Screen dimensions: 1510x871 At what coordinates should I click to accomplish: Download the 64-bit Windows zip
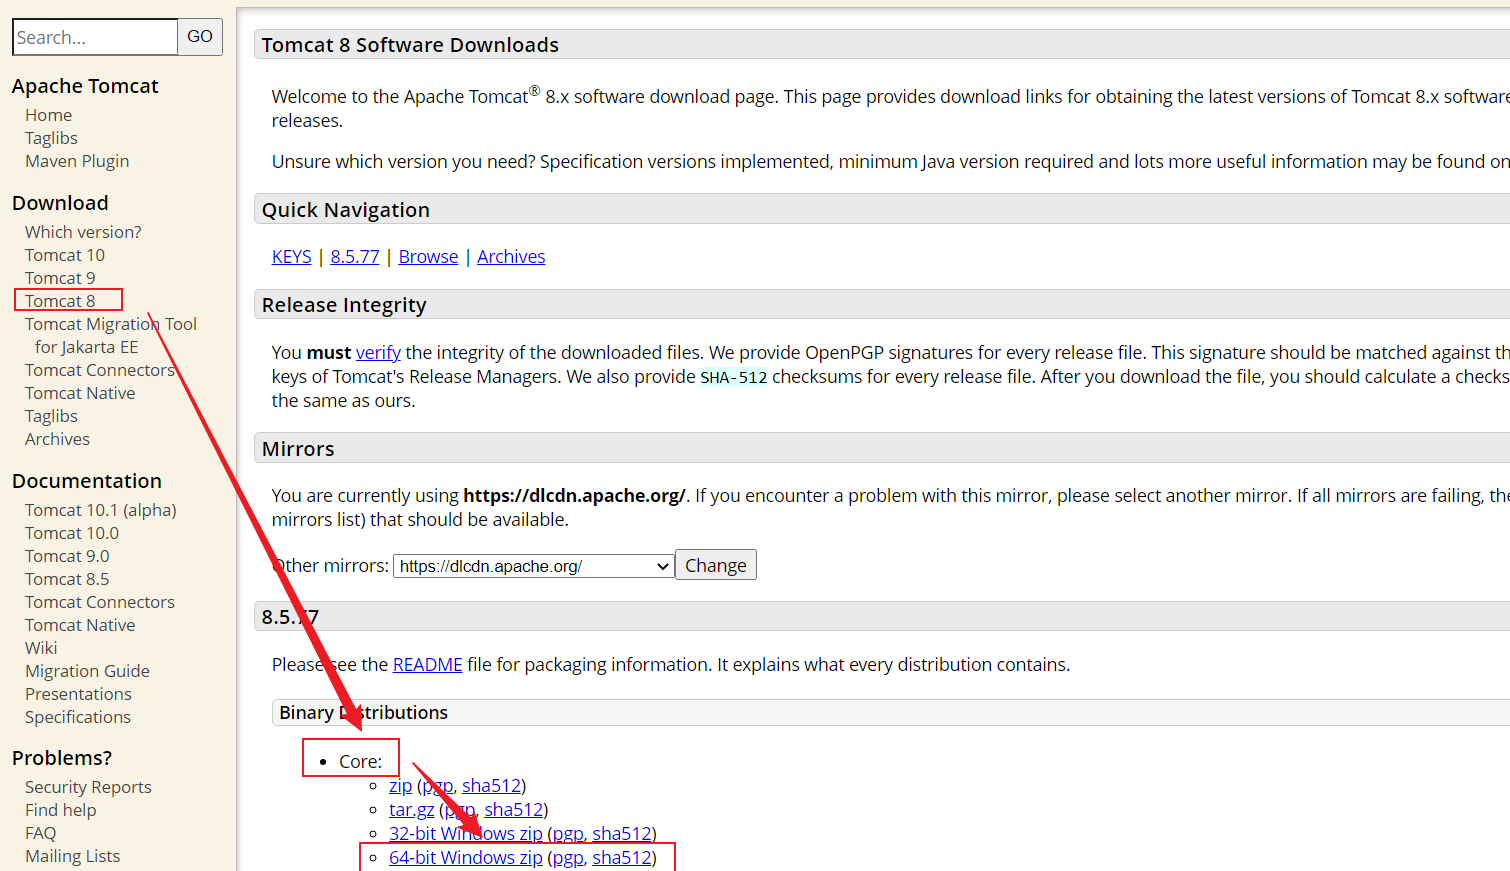[465, 858]
